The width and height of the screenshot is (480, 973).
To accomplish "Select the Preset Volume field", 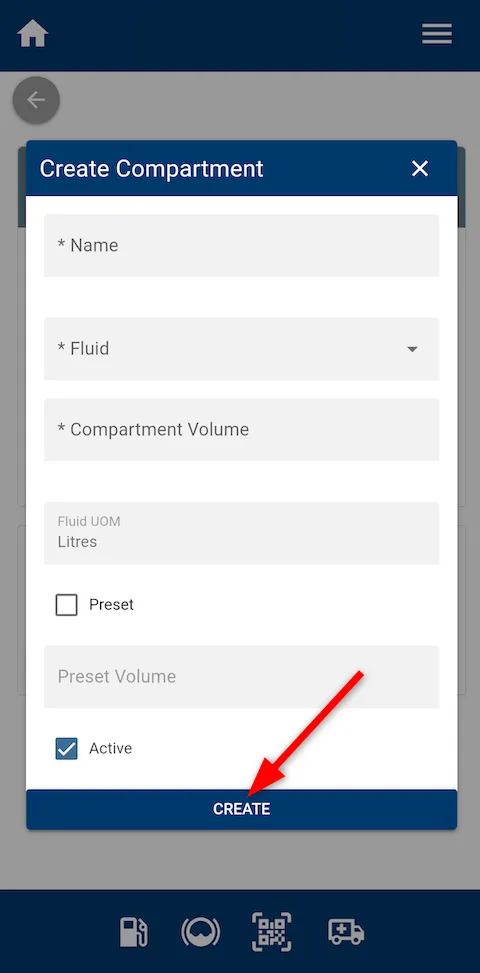I will (241, 676).
